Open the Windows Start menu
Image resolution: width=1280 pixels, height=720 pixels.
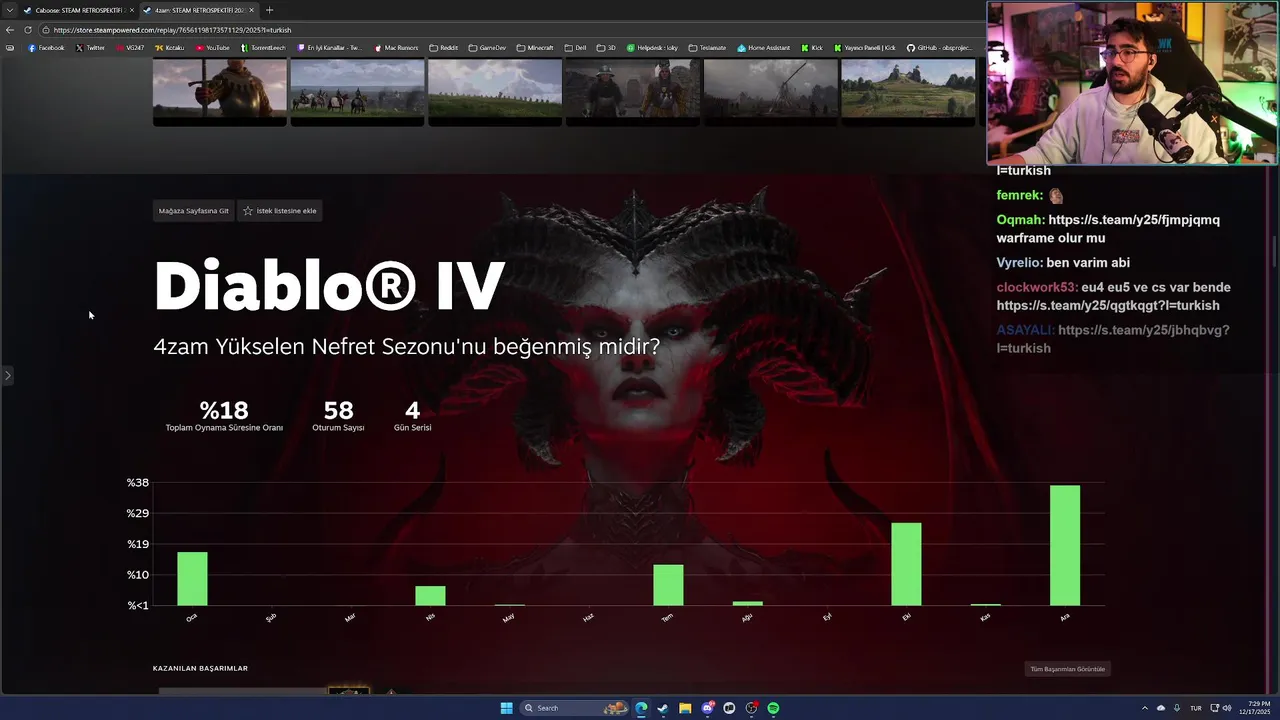[506, 708]
